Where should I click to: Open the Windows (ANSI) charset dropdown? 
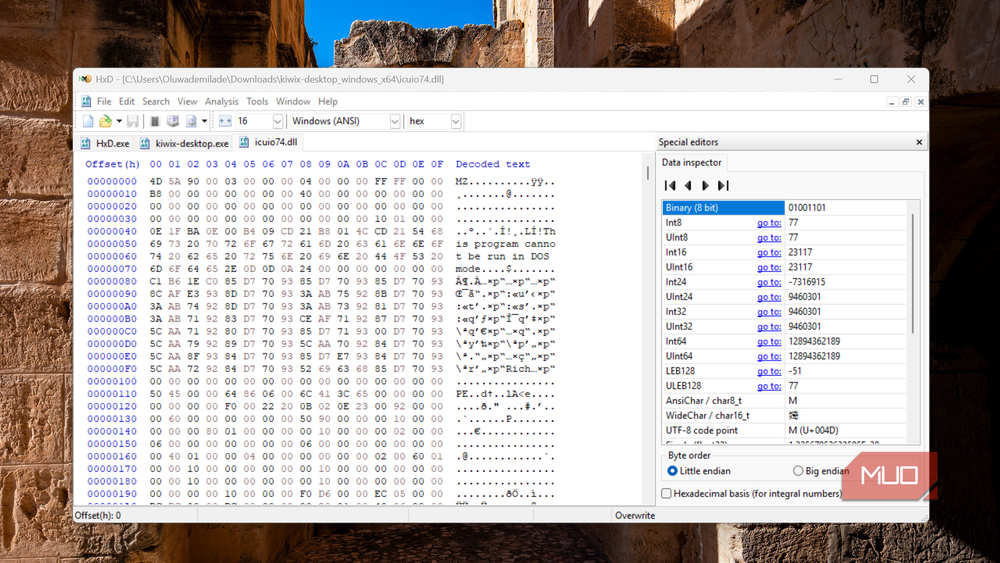tap(344, 121)
